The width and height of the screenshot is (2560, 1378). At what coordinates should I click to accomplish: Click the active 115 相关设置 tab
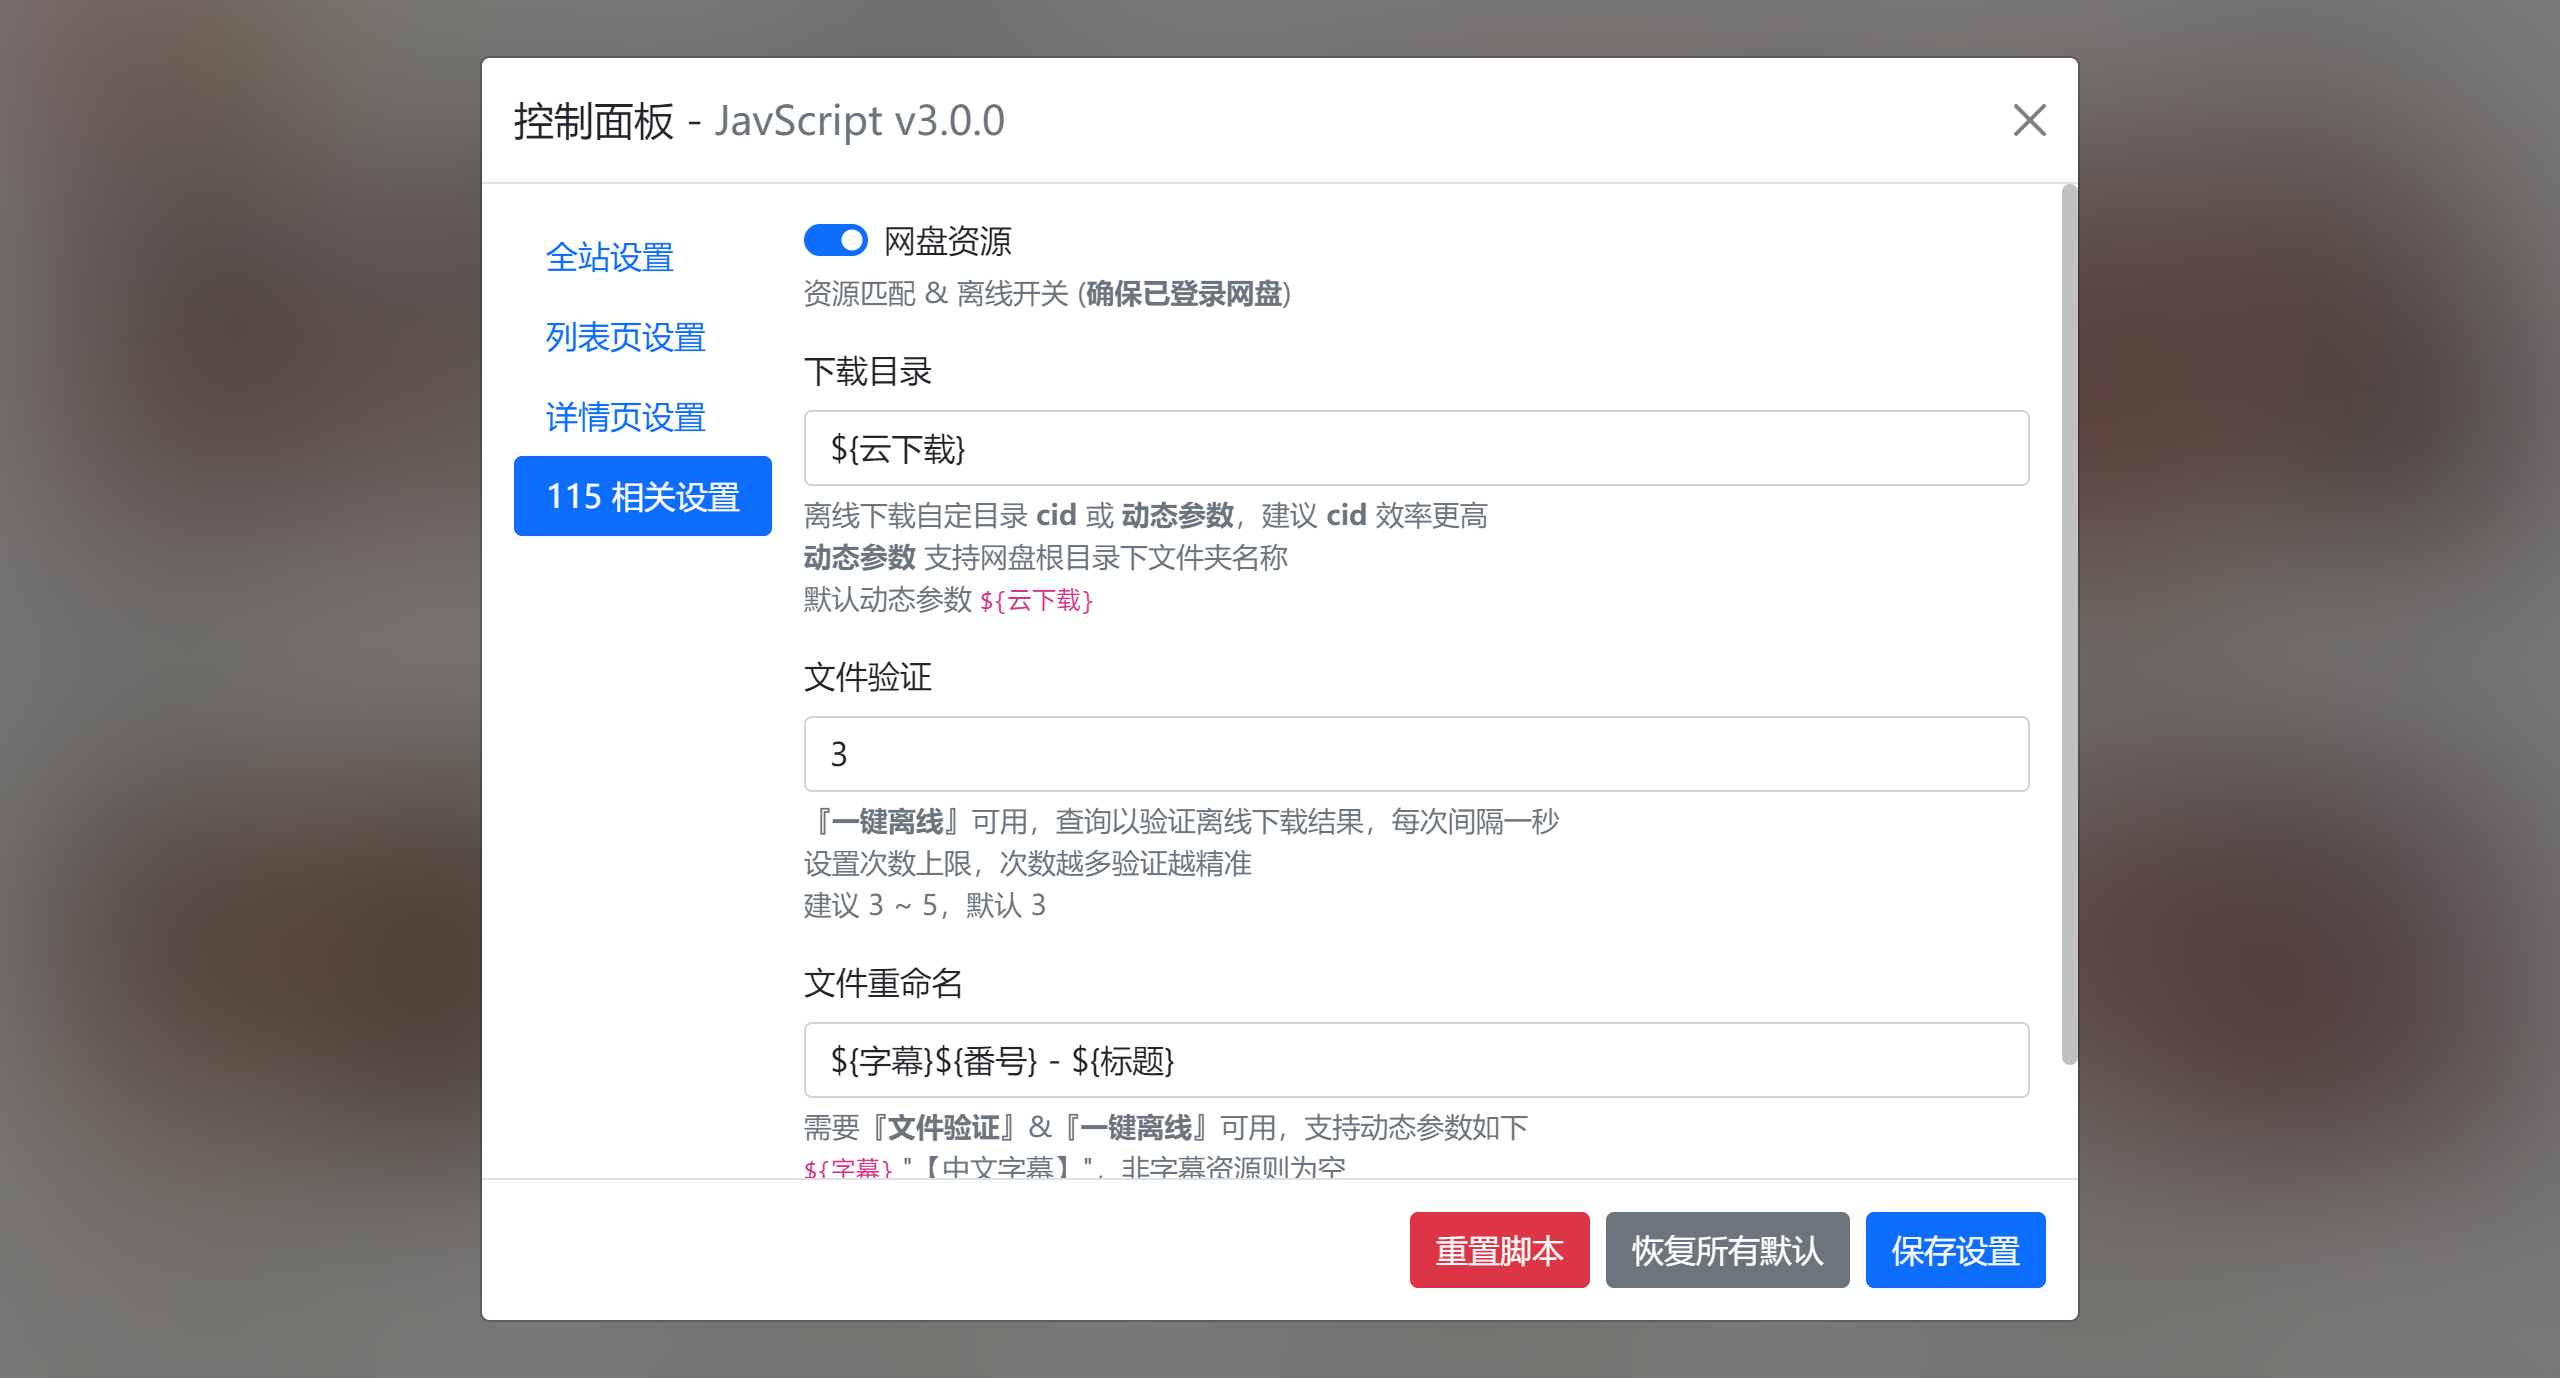coord(642,496)
